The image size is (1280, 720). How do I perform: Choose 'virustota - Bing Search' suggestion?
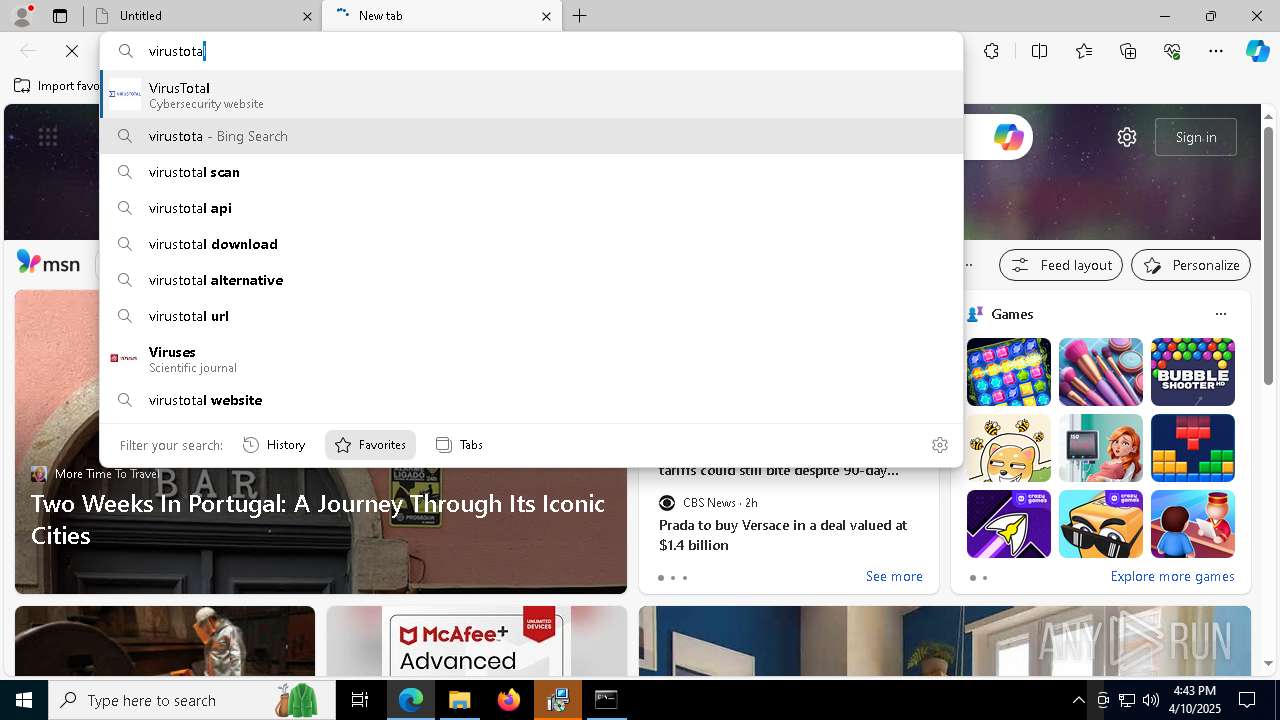[x=531, y=136]
